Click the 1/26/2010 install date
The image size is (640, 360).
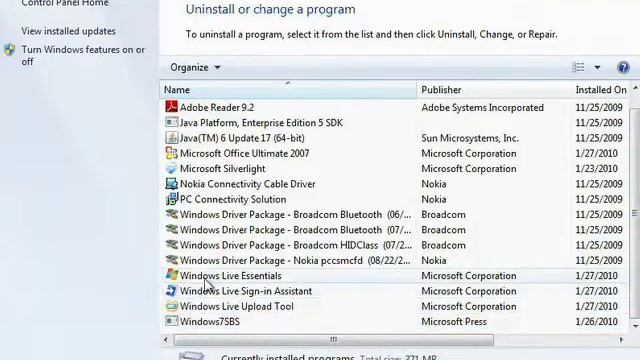tap(596, 322)
